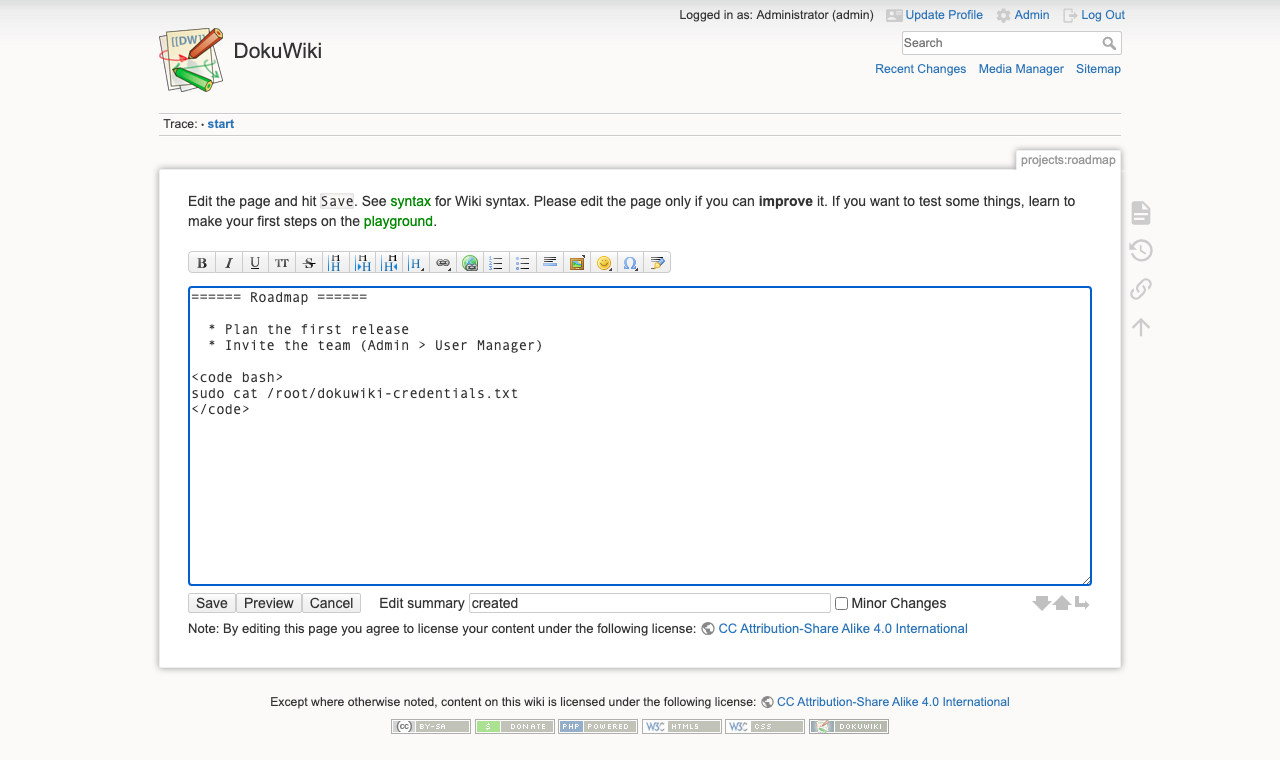Screen dimensions: 1280x760
Task: Open old revisions history icon
Action: point(1141,251)
